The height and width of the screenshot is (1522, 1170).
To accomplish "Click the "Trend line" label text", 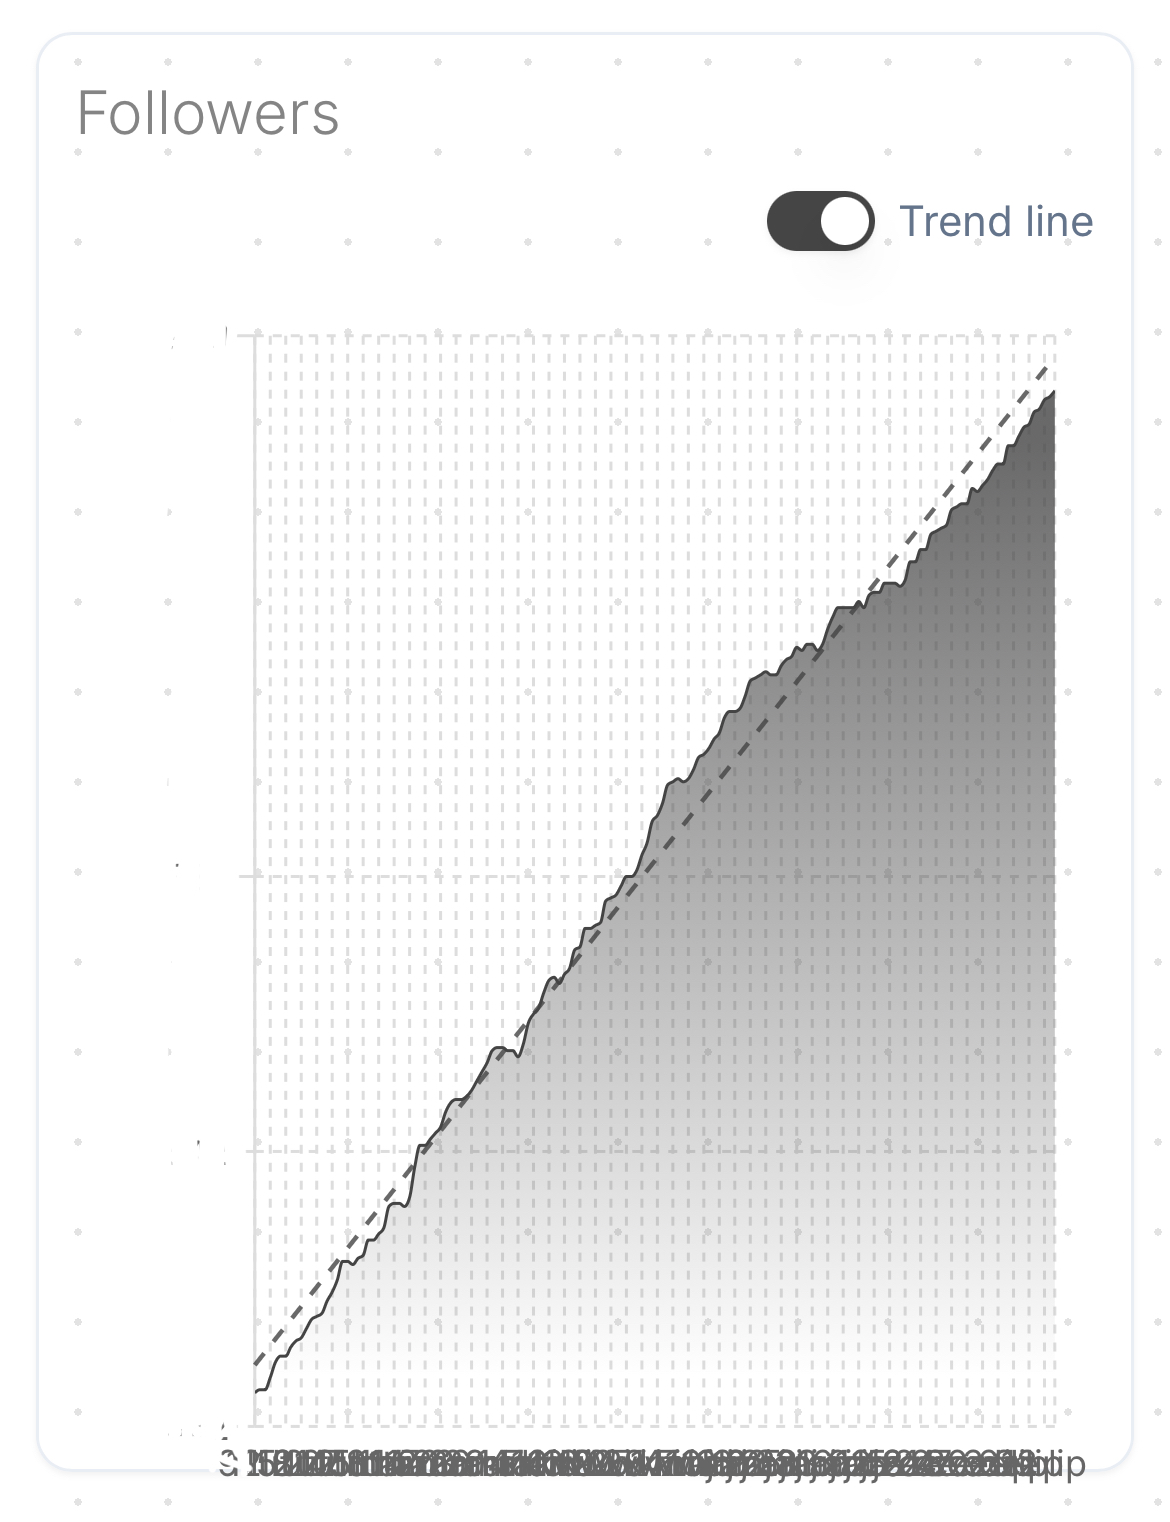I will 996,221.
